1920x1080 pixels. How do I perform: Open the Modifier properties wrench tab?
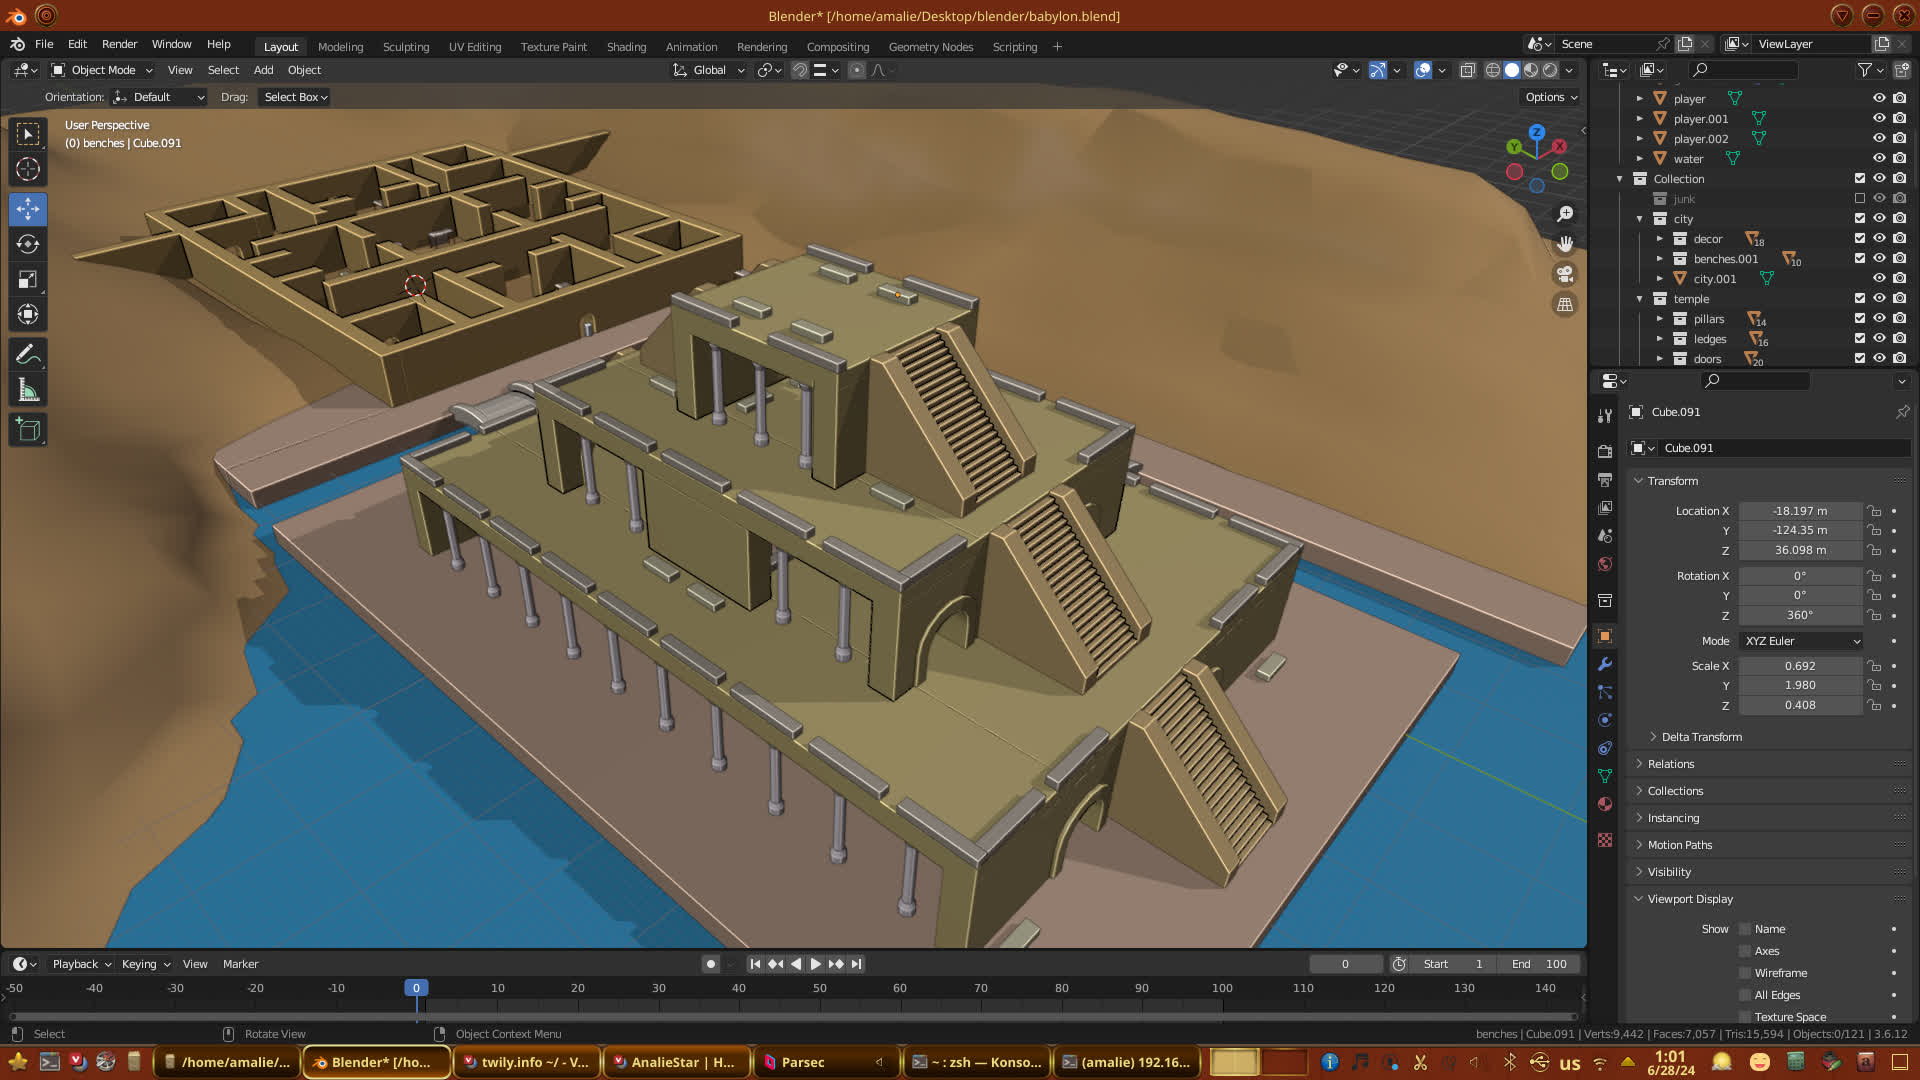[x=1605, y=664]
